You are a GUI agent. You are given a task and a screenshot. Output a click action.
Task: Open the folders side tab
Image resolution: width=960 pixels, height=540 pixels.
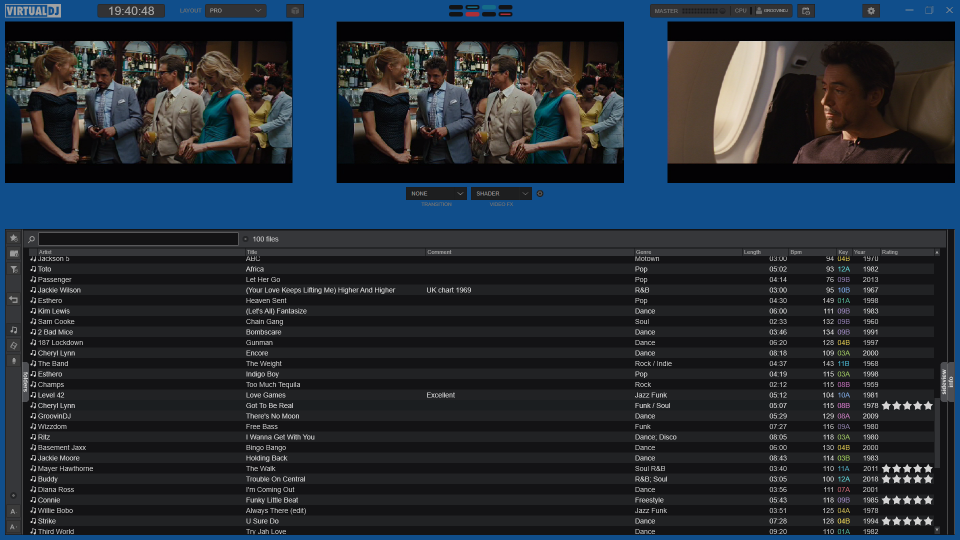[x=26, y=382]
